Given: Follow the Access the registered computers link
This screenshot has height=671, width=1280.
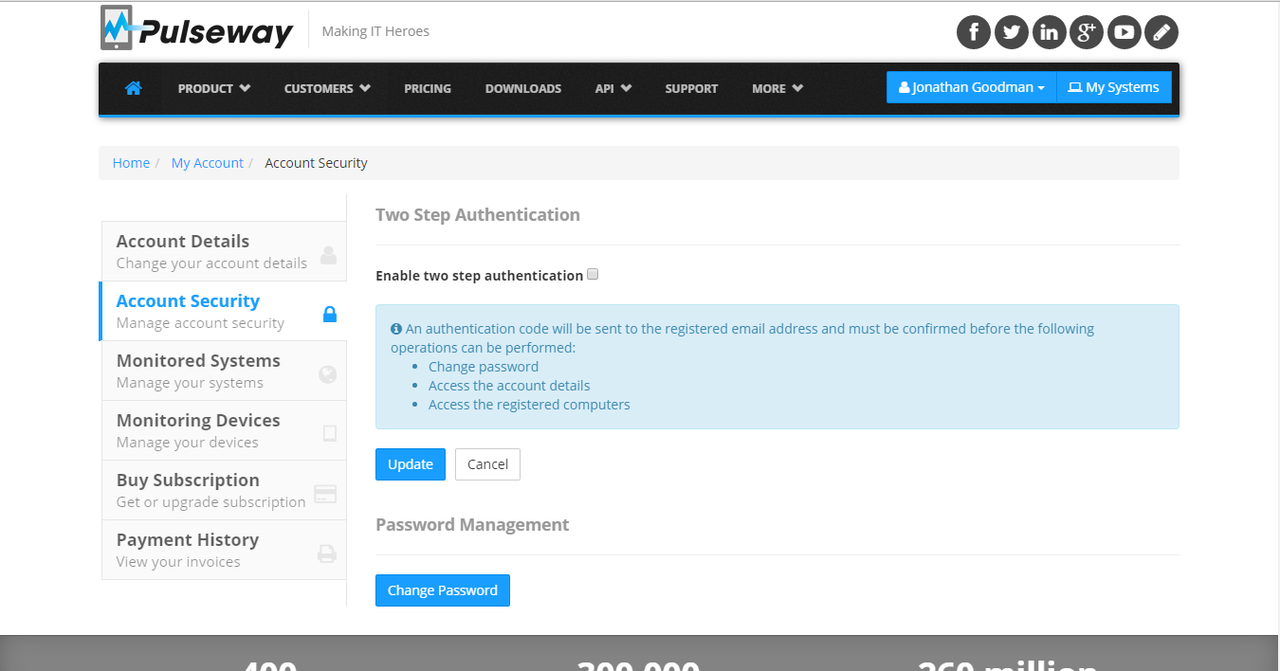Looking at the screenshot, I should click(529, 404).
